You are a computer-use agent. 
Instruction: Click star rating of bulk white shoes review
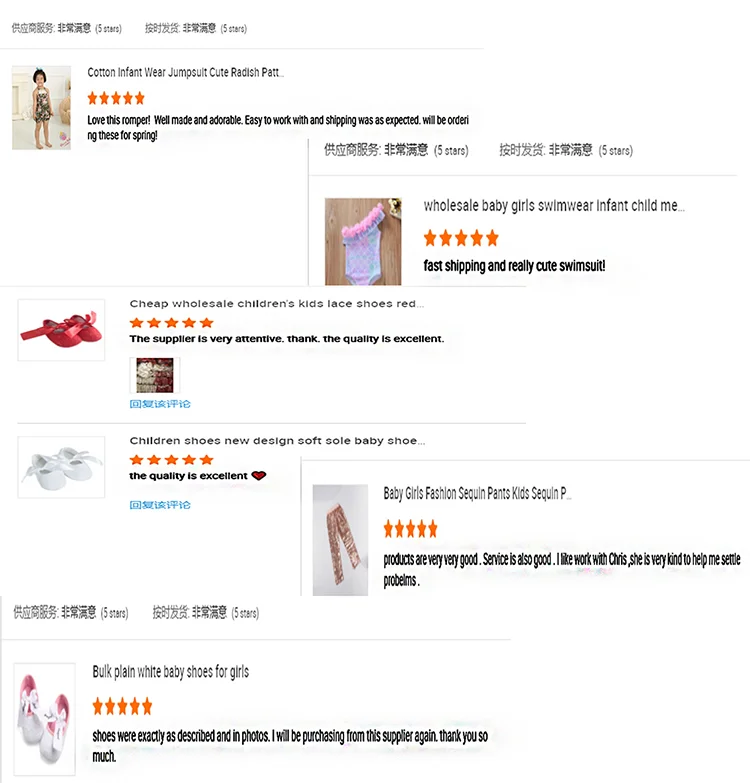[x=122, y=707]
